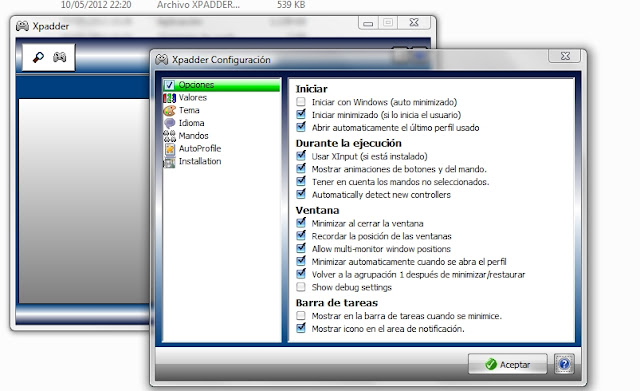Image resolution: width=640 pixels, height=391 pixels.
Task: Open the Opciones section label
Action: coord(196,85)
